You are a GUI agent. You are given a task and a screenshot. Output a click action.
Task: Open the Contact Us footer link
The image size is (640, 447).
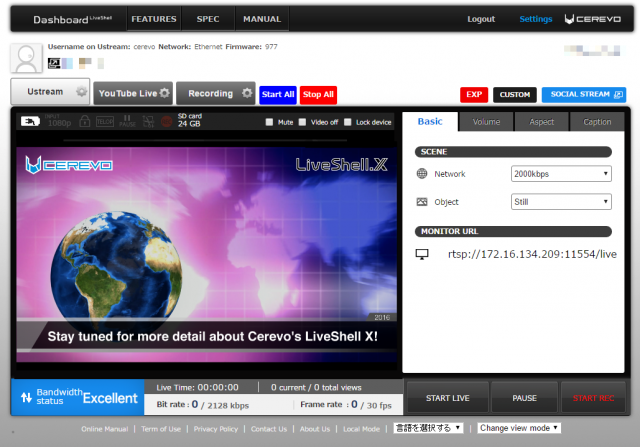(269, 429)
